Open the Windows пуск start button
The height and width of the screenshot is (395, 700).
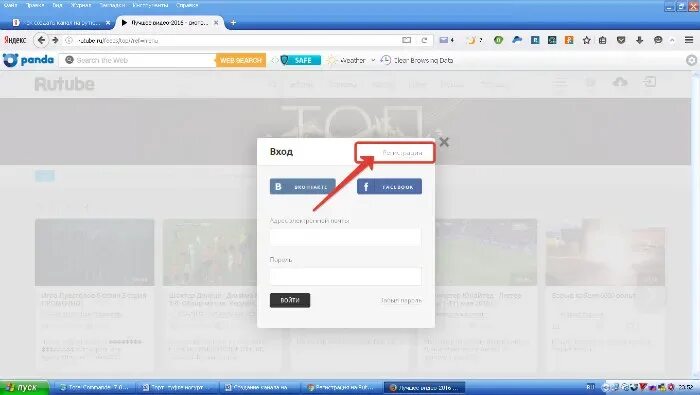pyautogui.click(x=24, y=387)
